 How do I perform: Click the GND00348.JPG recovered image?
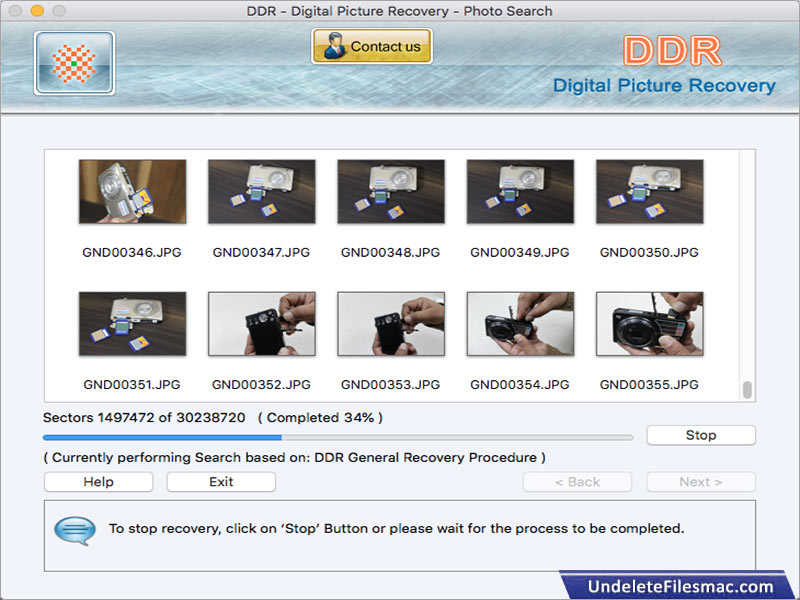pyautogui.click(x=390, y=192)
